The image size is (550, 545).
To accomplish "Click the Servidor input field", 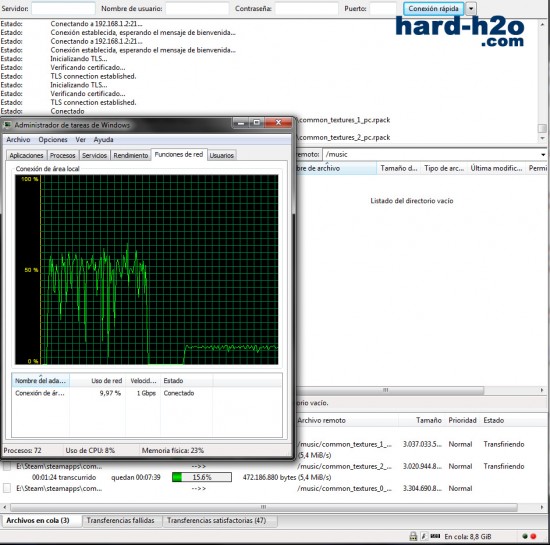I will pyautogui.click(x=63, y=8).
